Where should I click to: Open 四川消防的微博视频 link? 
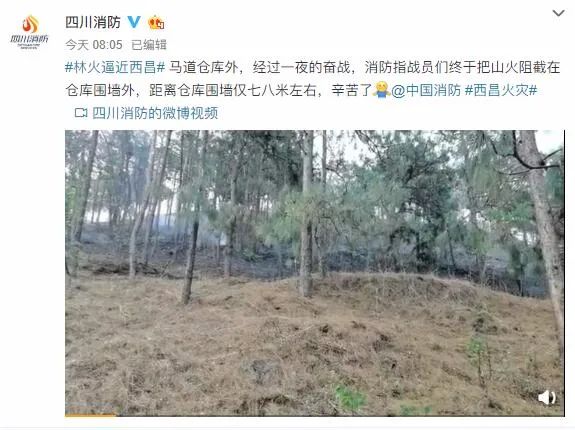pyautogui.click(x=155, y=113)
